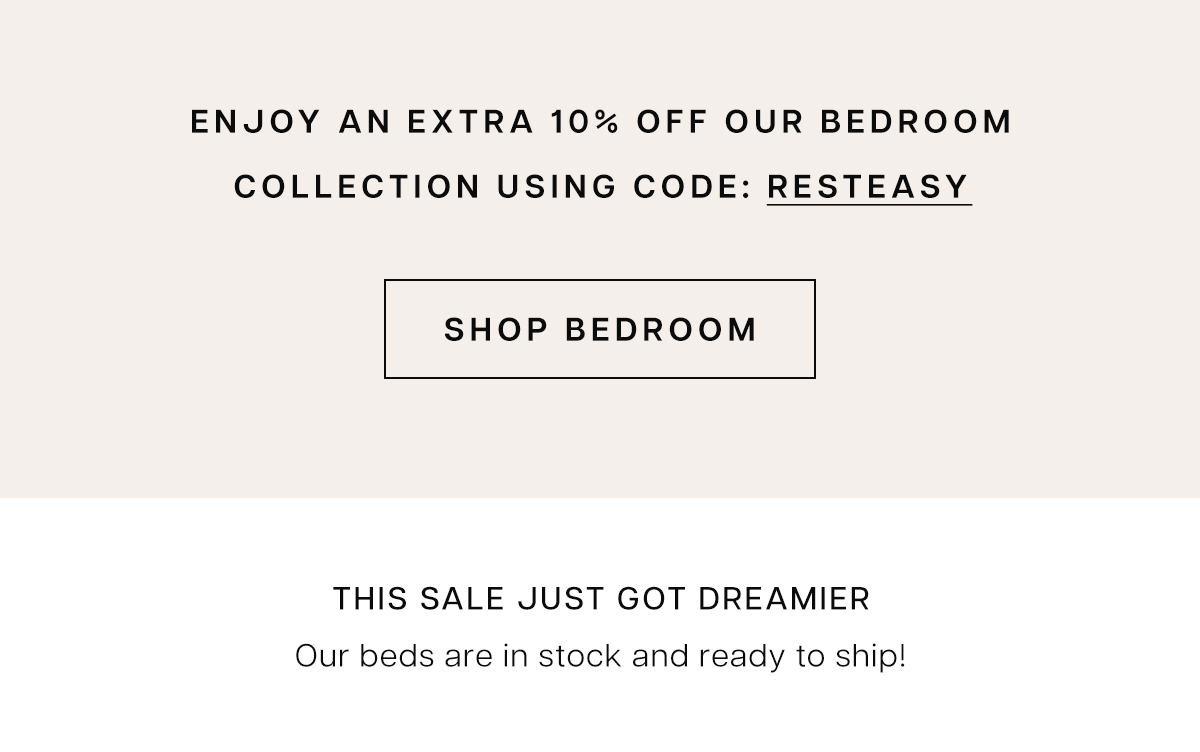Click the 'USING CODE:' text
The image size is (1200, 752).
click(625, 187)
